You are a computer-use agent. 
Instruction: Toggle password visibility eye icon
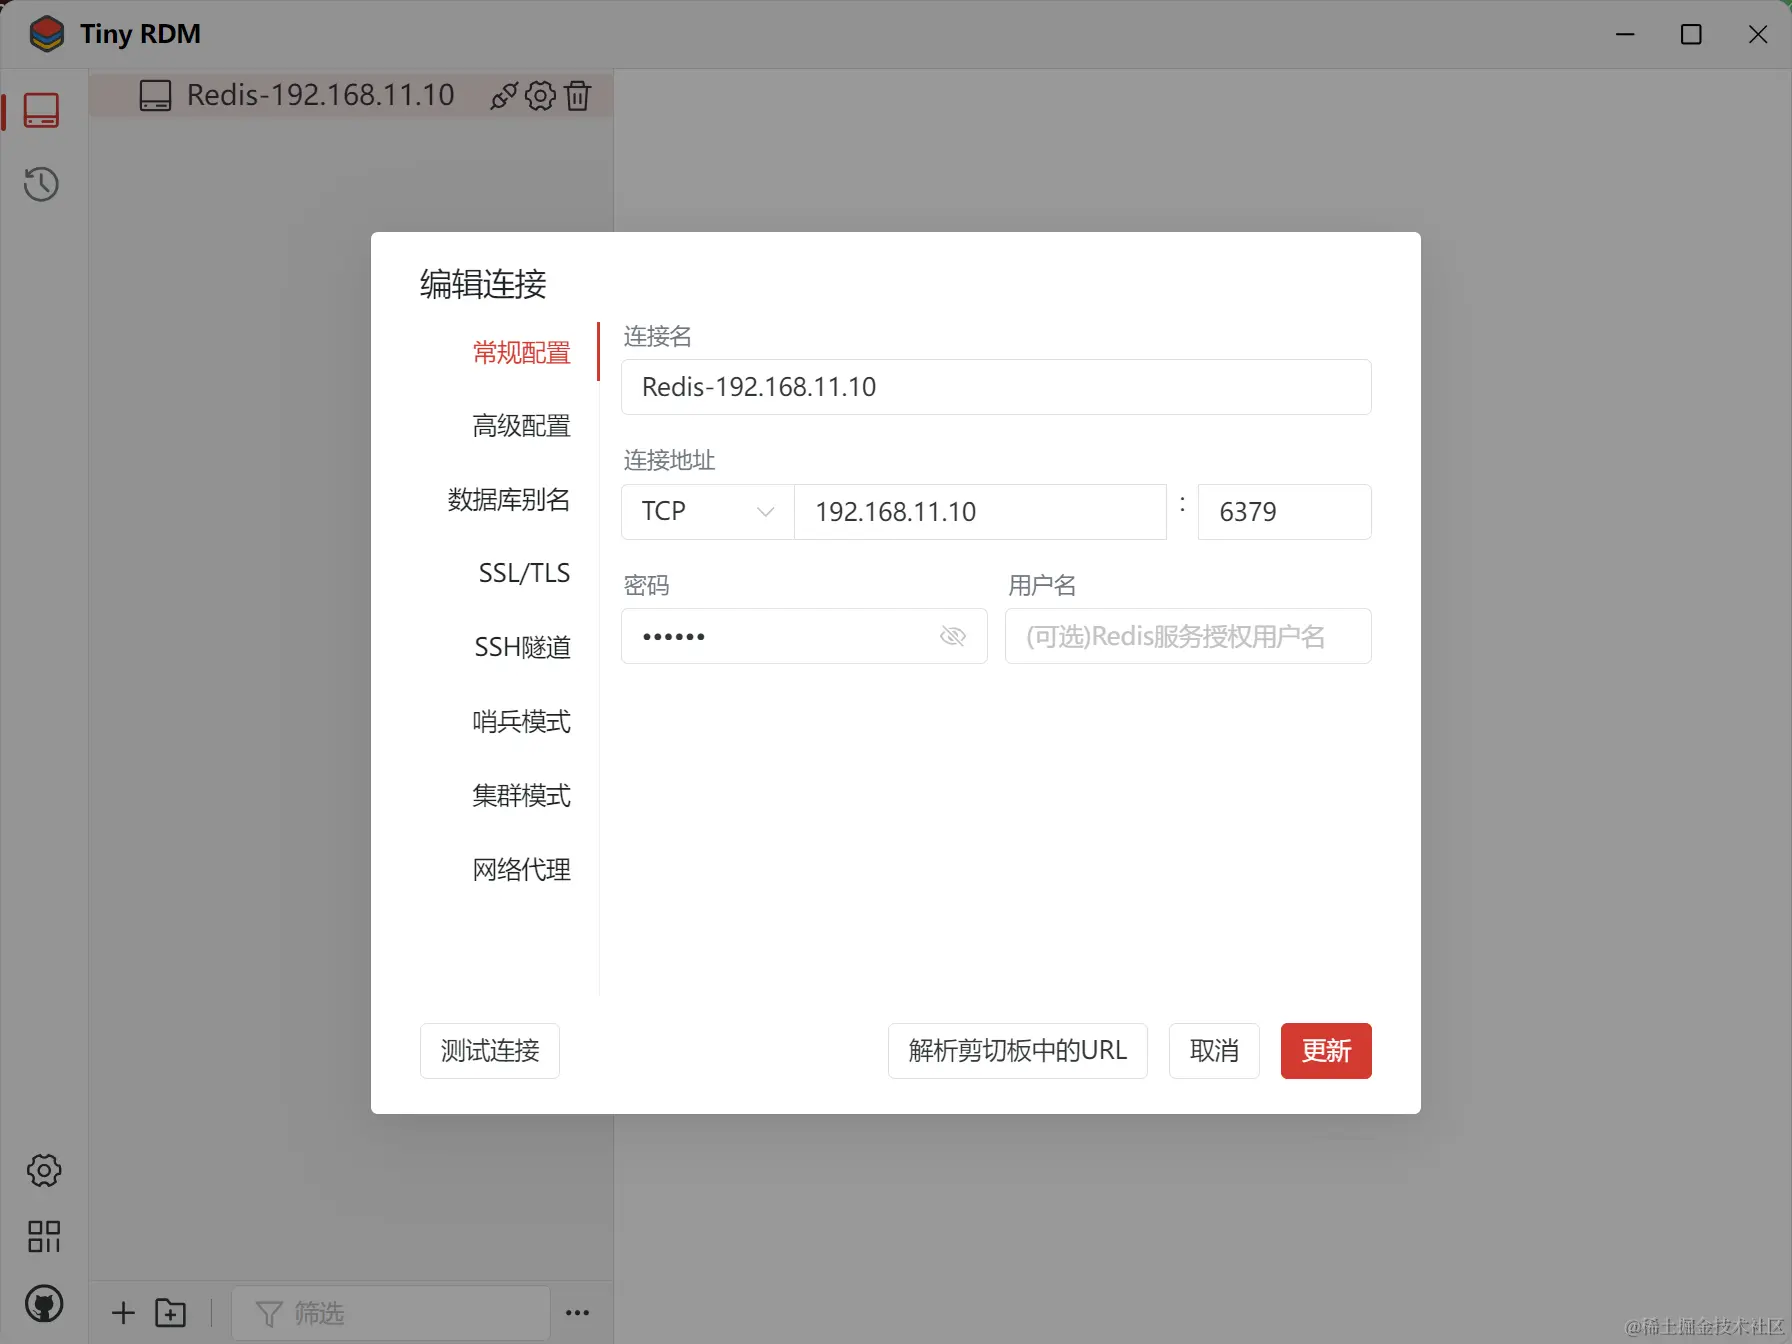953,636
